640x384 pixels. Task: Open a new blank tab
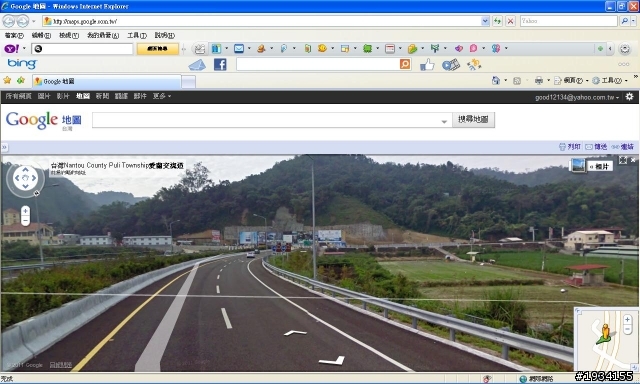coord(188,82)
